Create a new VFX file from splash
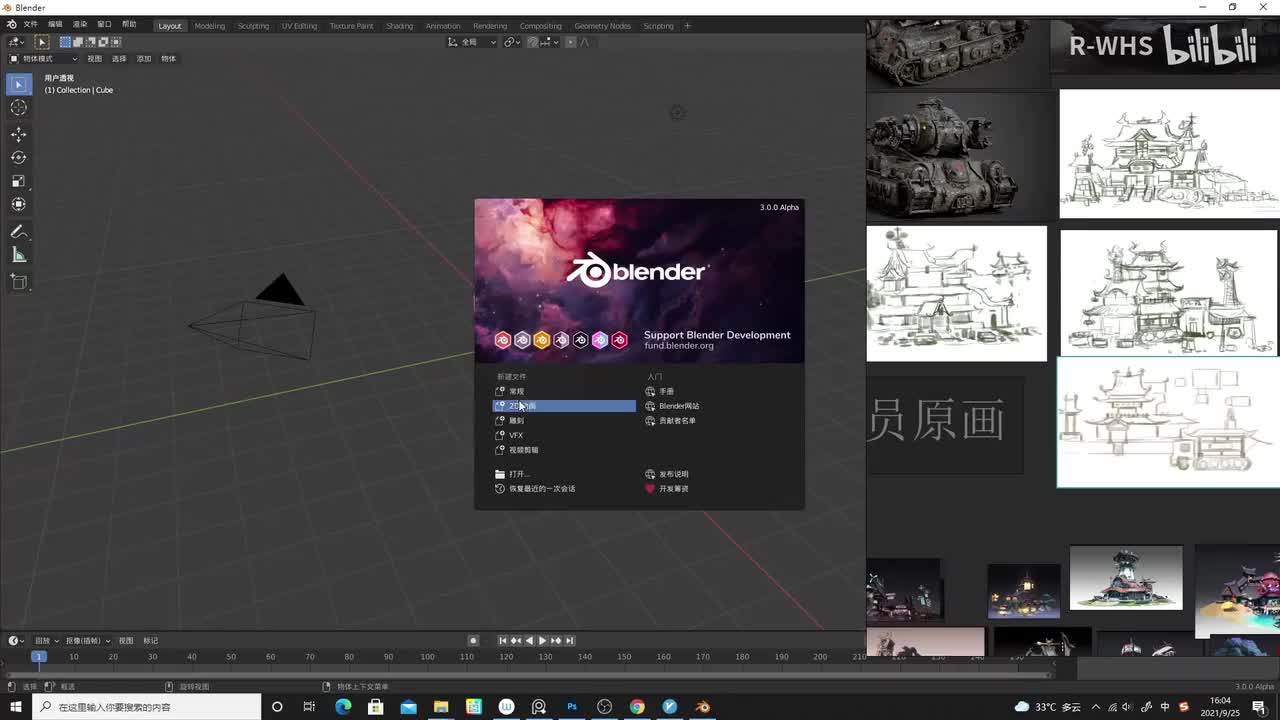 (564, 435)
